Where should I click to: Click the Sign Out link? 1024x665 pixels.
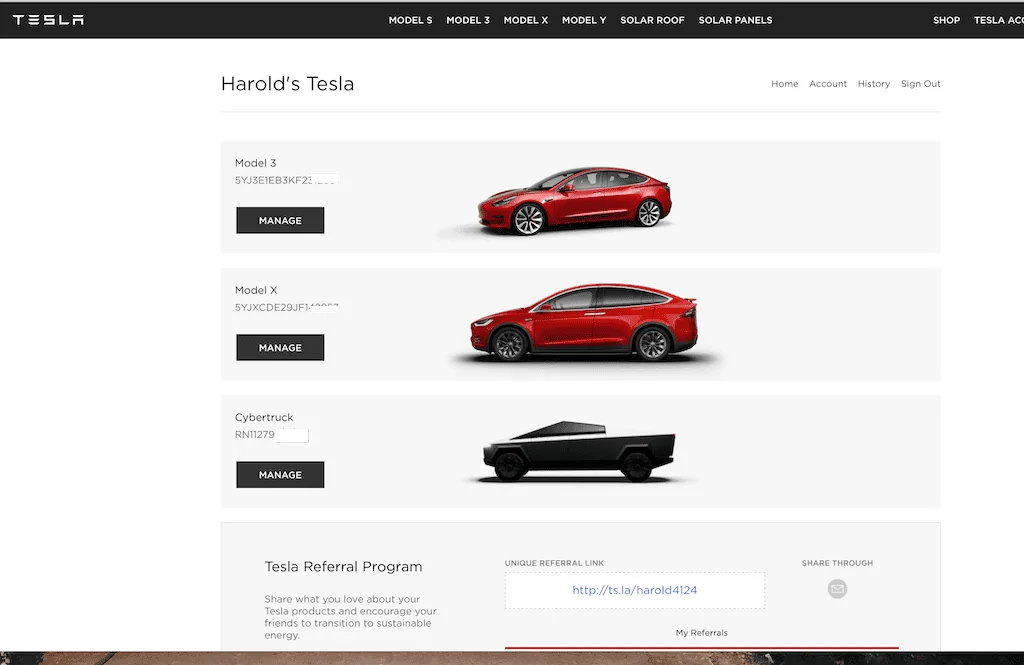(921, 84)
